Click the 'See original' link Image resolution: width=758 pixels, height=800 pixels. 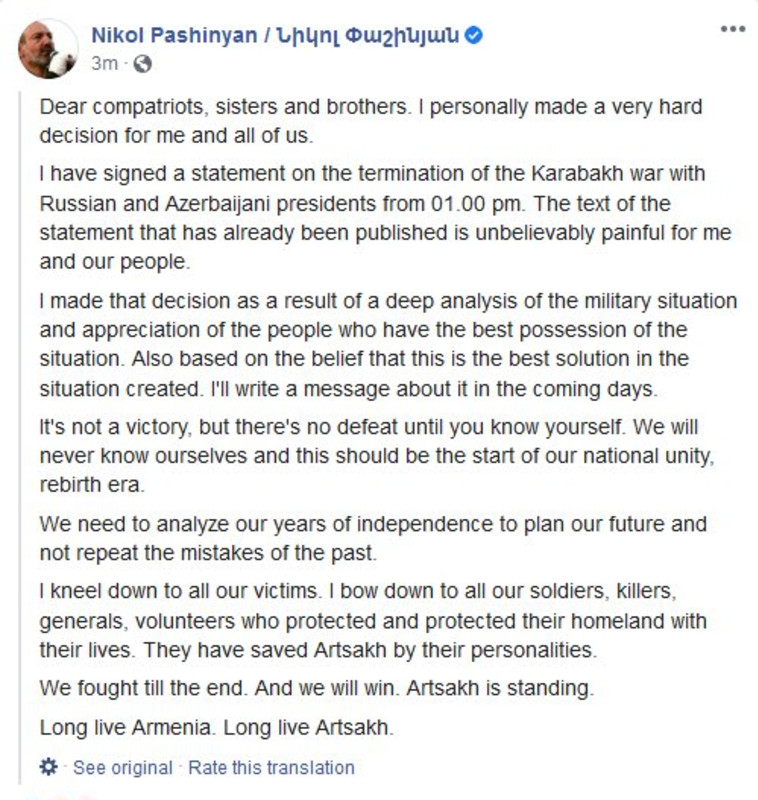(122, 768)
